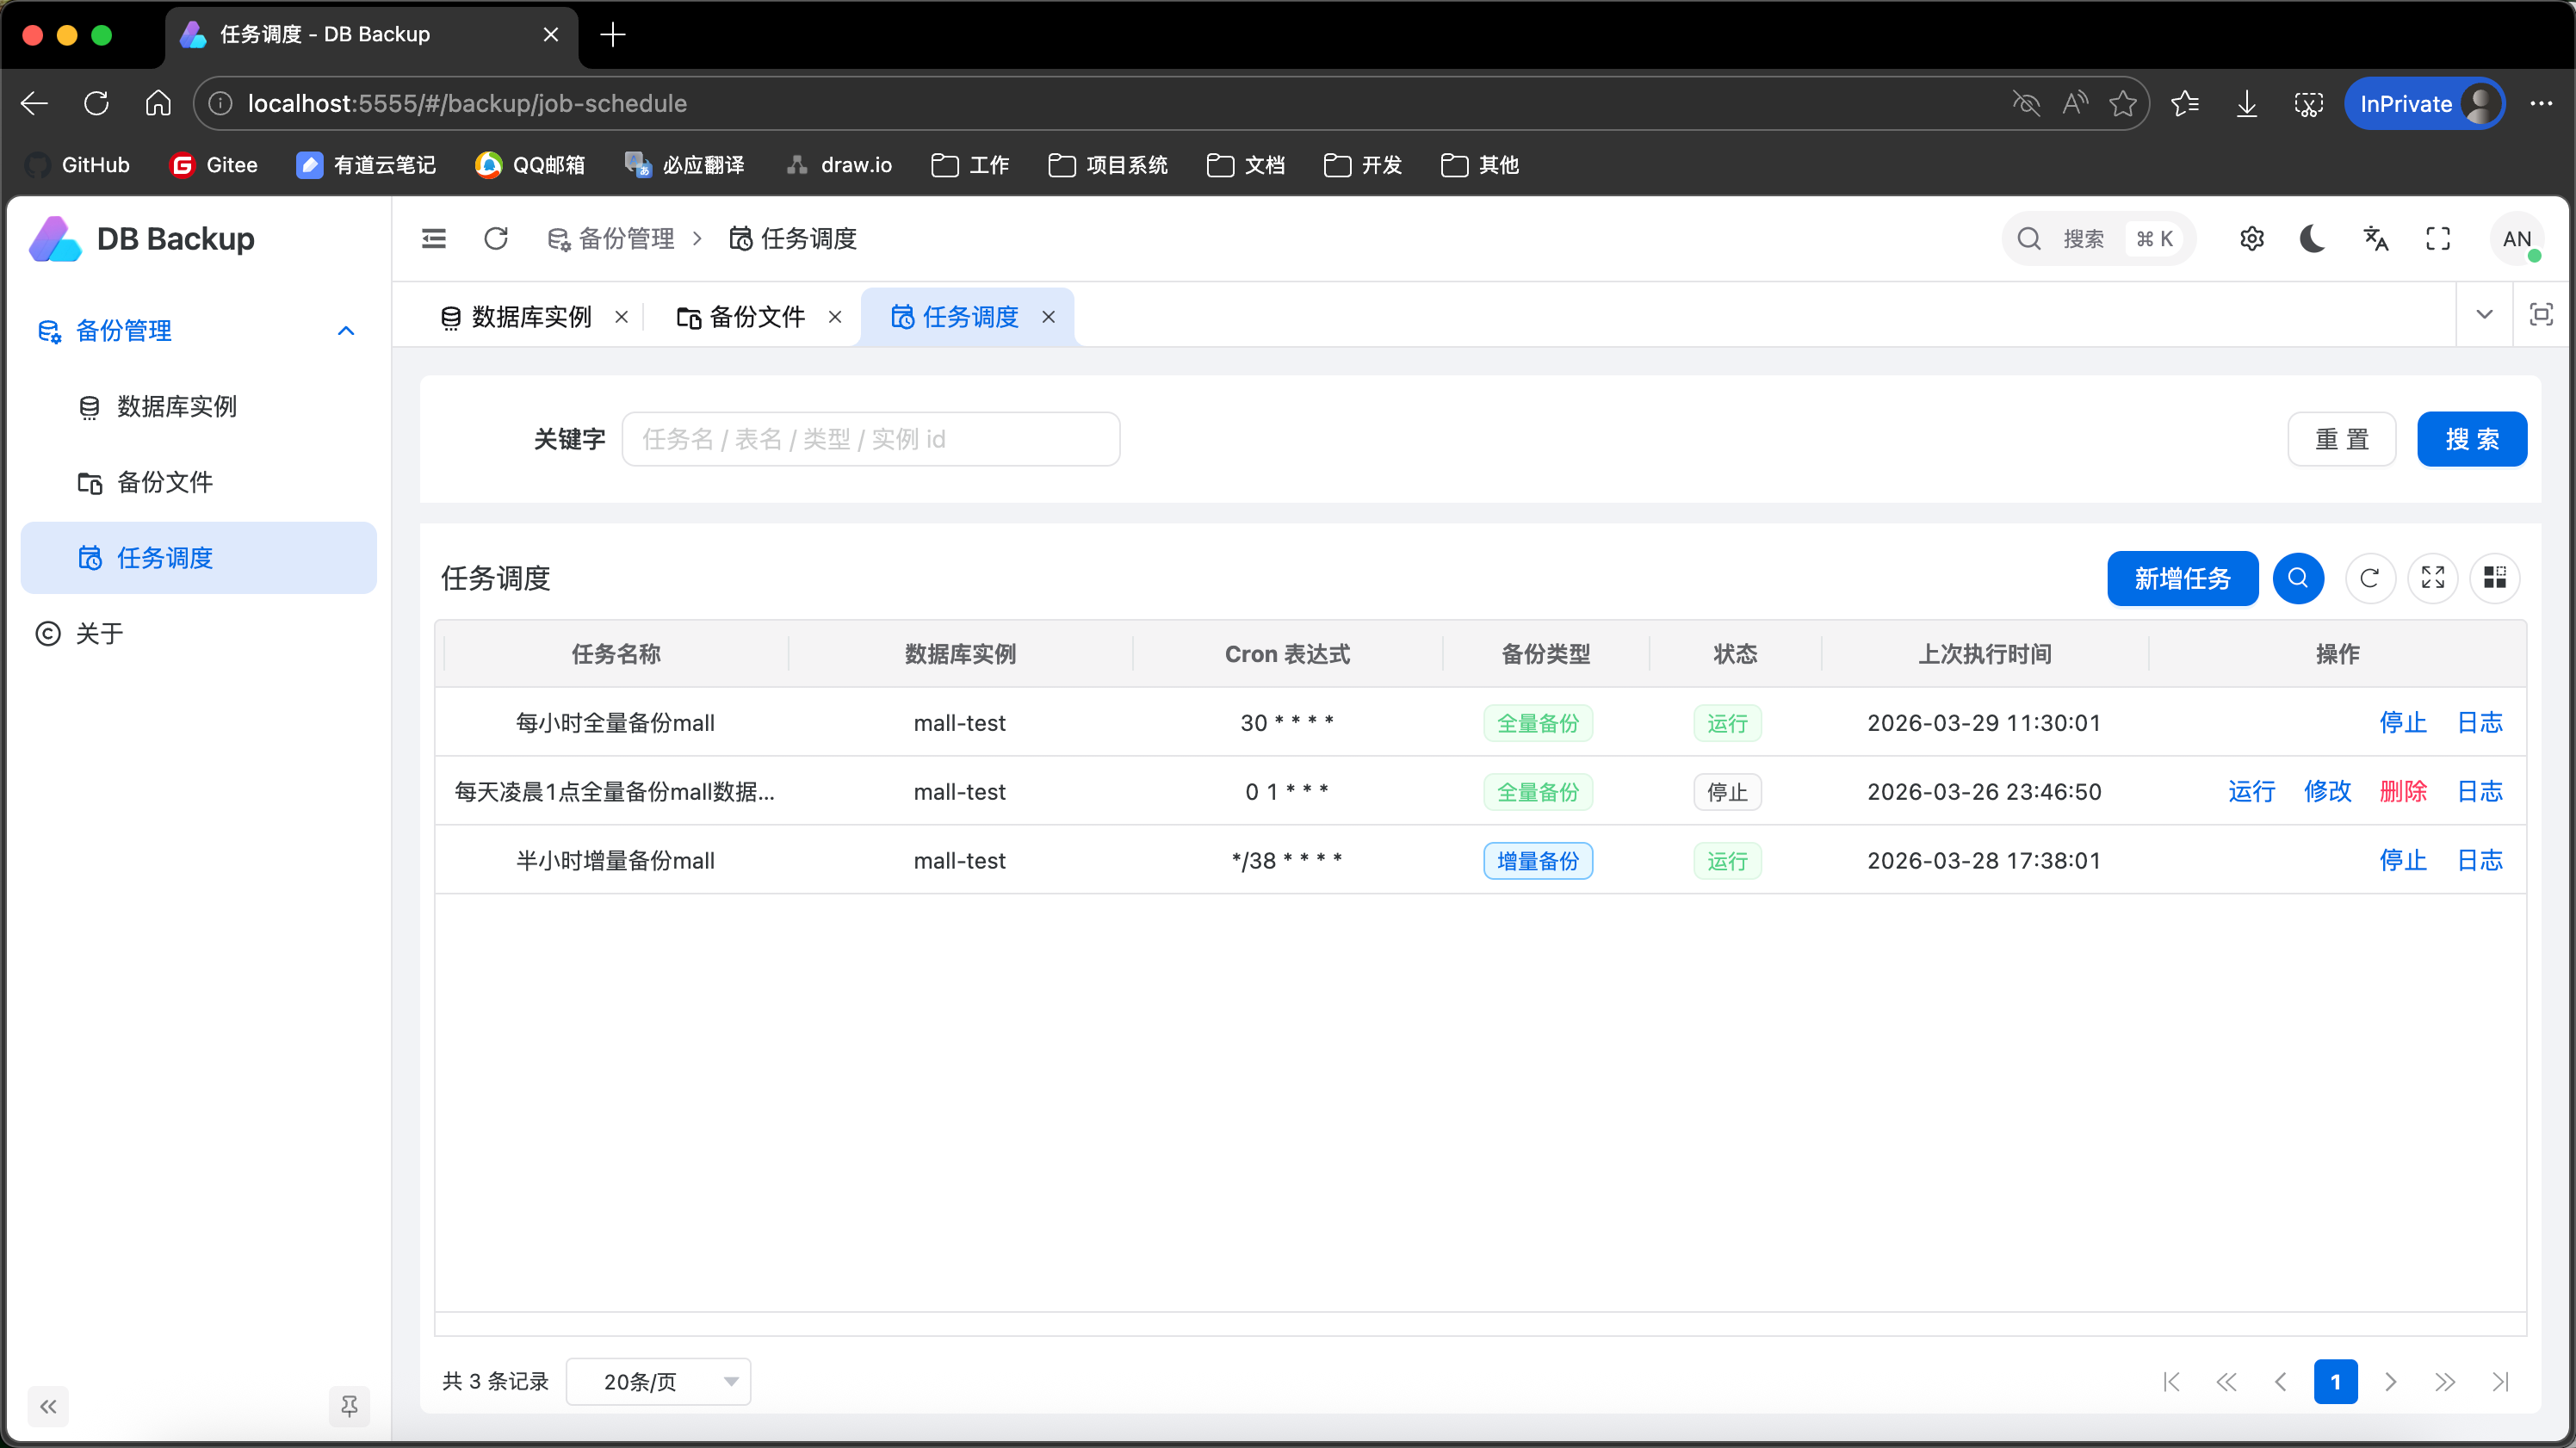Click the 新增任务 button
This screenshot has width=2576, height=1448.
click(x=2182, y=578)
